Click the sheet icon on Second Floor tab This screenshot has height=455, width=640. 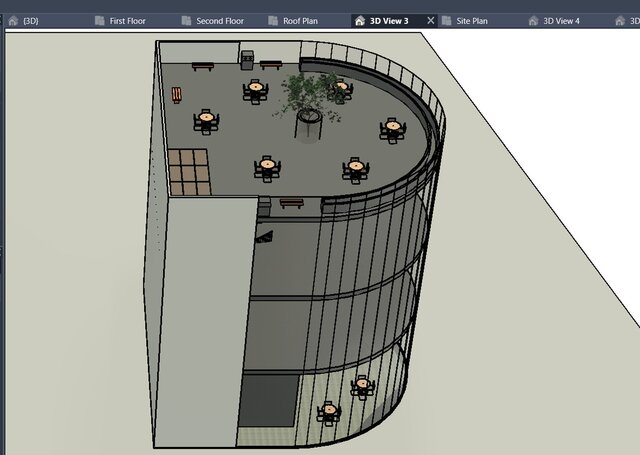[186, 21]
